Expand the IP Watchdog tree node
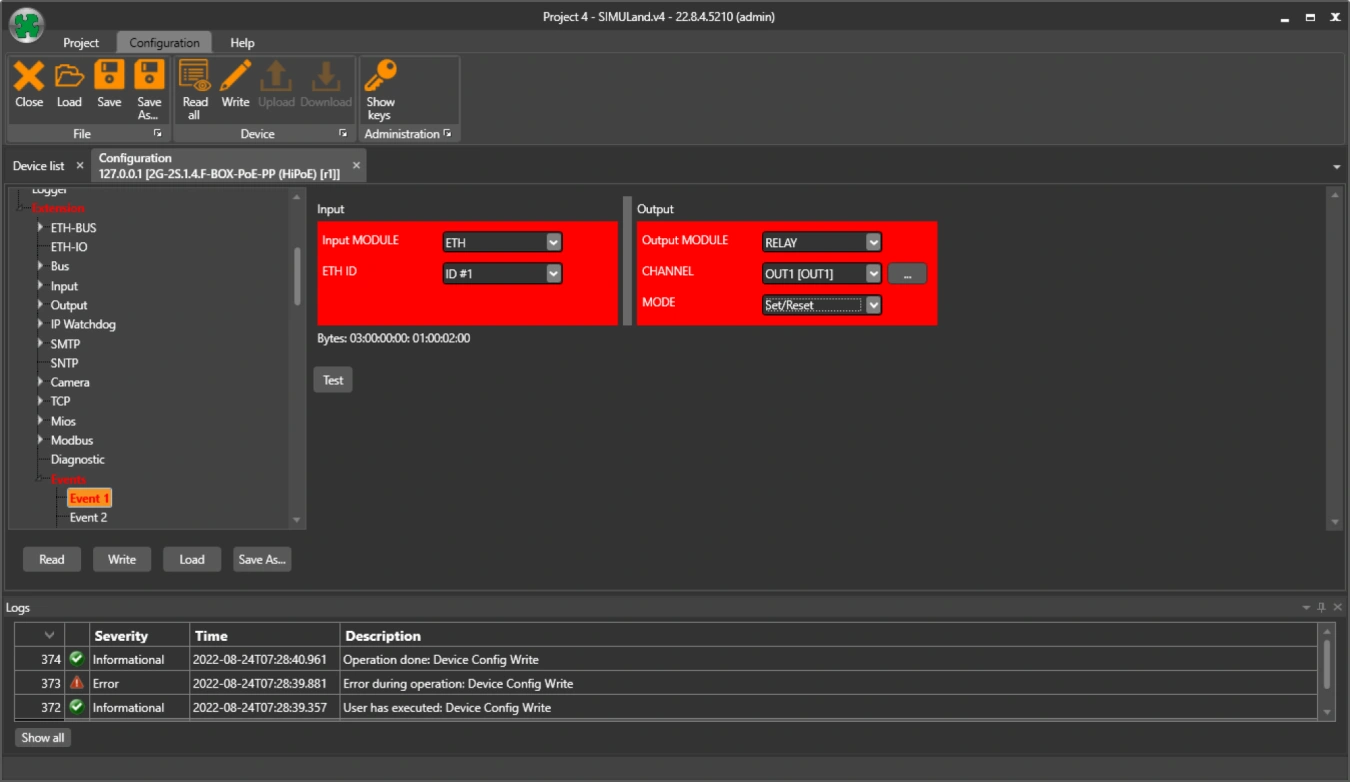The image size is (1350, 782). point(41,324)
